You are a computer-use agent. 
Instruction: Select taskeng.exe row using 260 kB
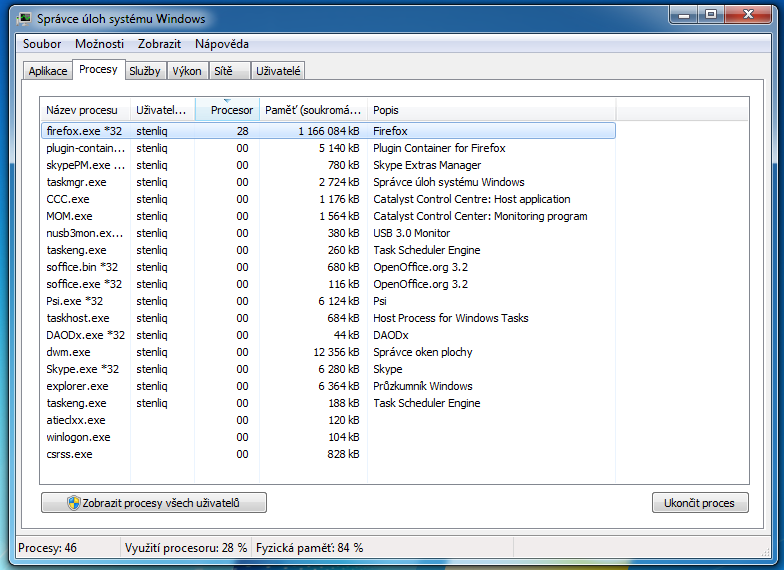328,250
